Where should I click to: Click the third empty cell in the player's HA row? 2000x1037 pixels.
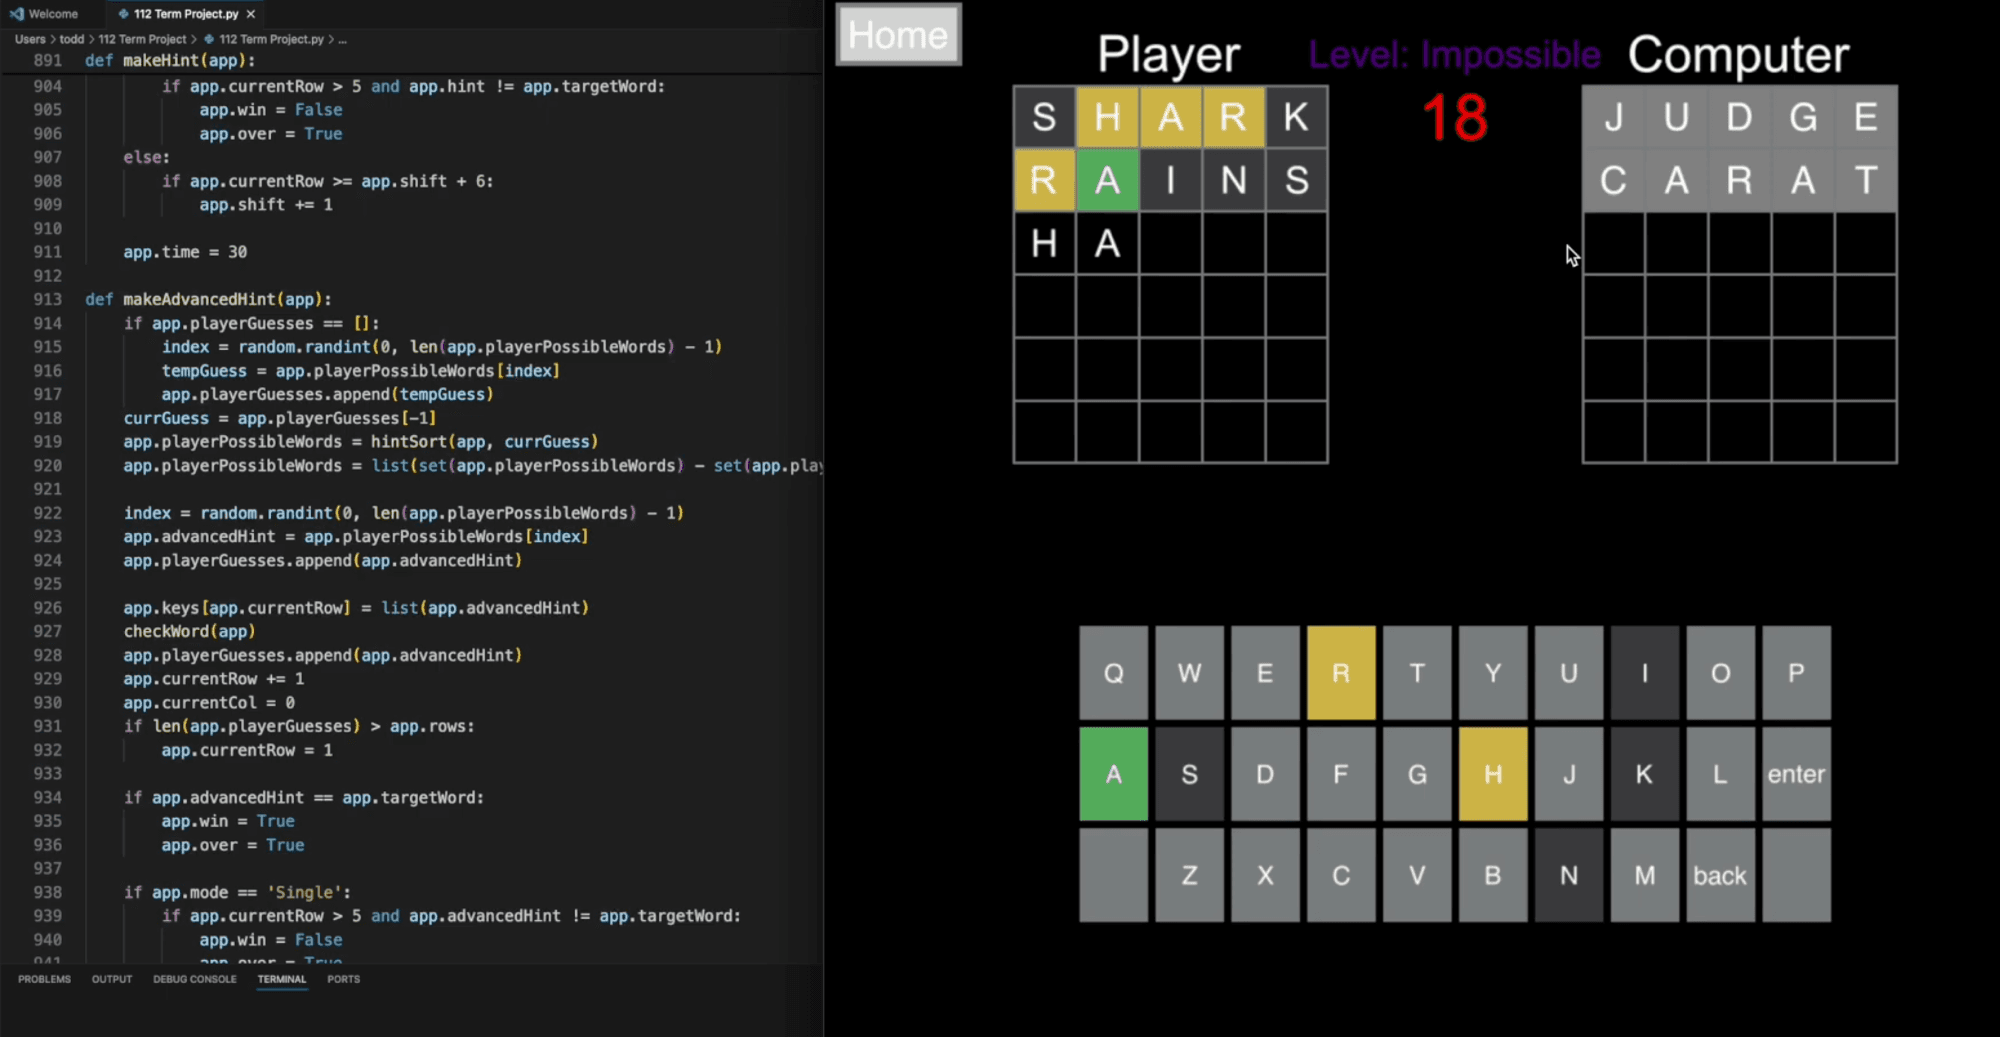1170,243
